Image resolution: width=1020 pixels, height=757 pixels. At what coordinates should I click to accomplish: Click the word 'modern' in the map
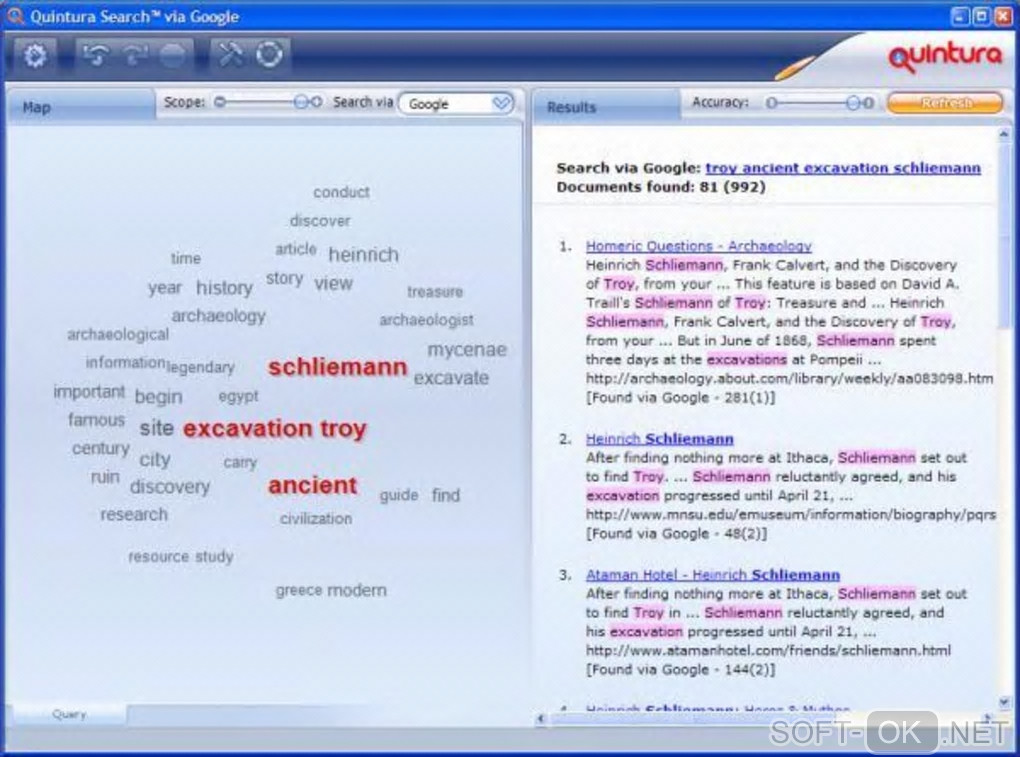[x=356, y=590]
